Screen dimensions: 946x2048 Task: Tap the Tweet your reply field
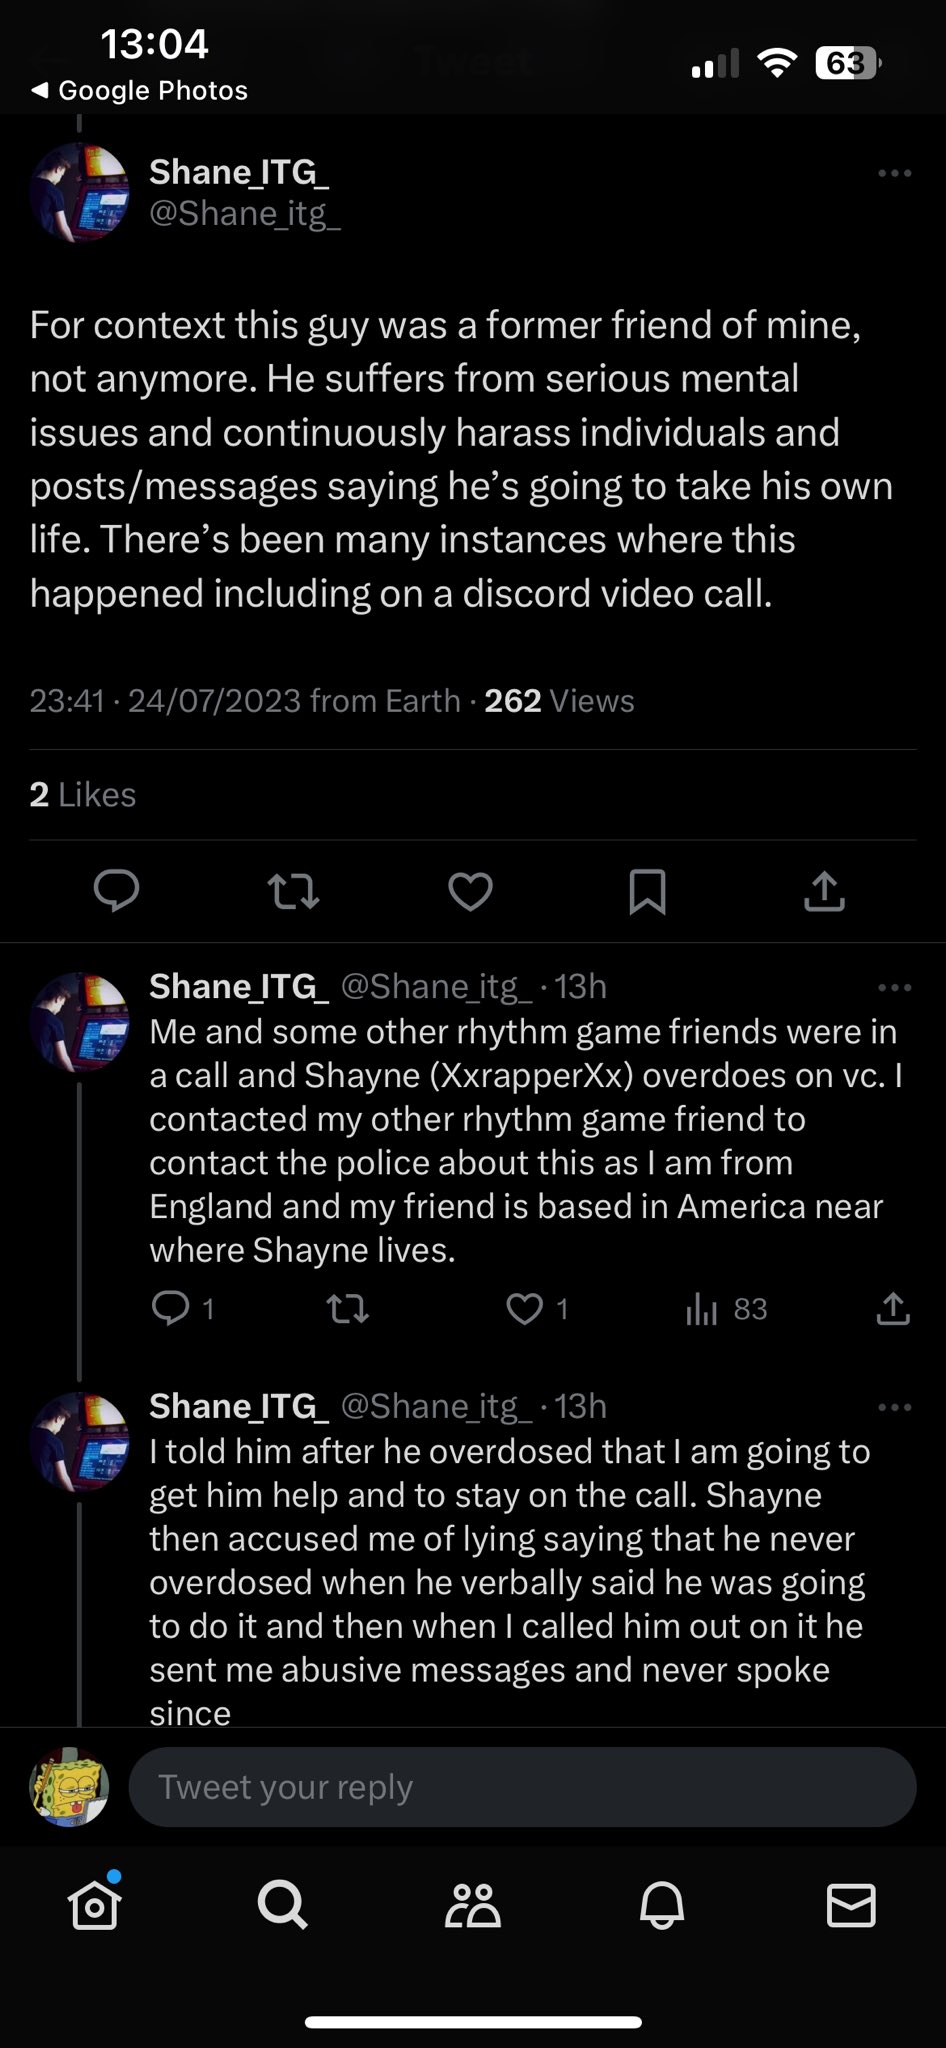pyautogui.click(x=522, y=1787)
